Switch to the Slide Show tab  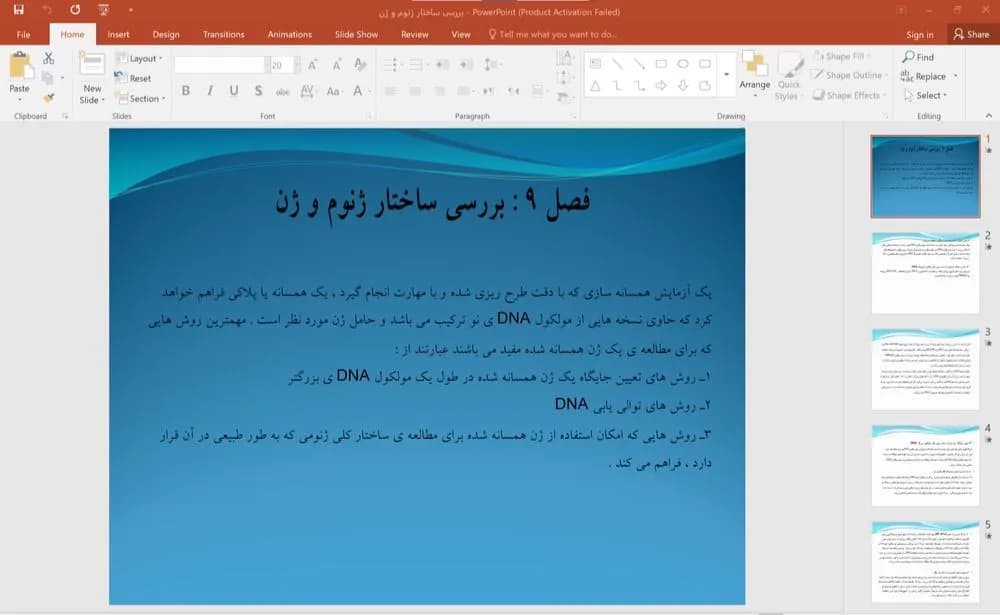coord(357,34)
